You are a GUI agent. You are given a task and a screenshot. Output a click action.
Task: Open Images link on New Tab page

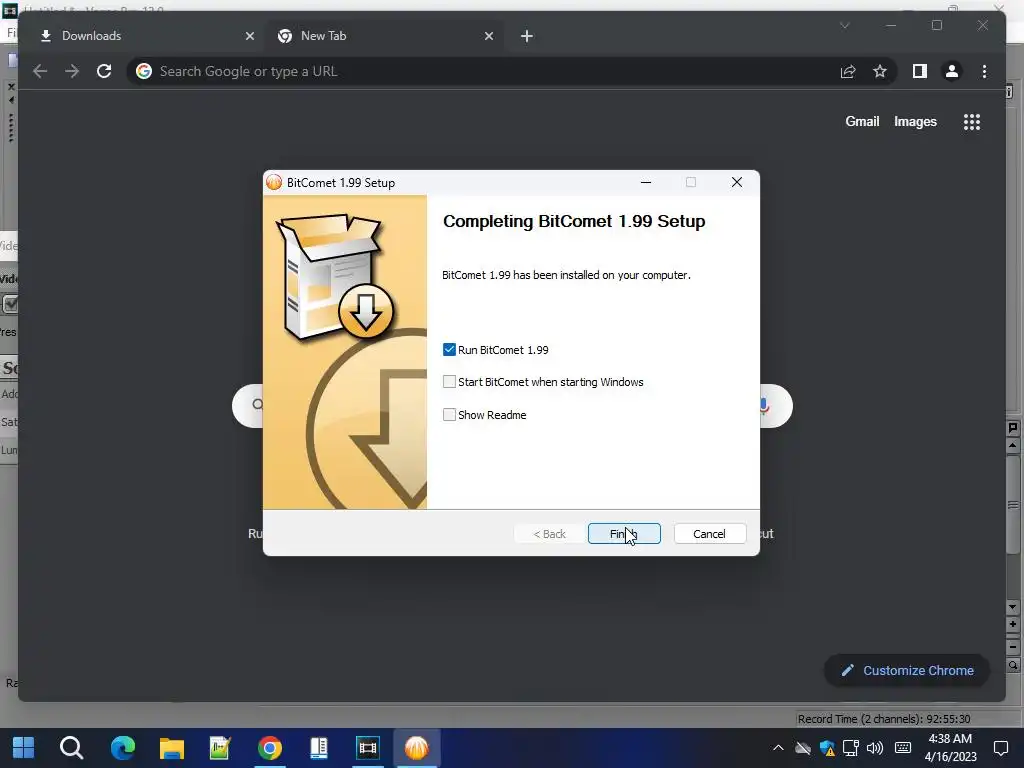pyautogui.click(x=915, y=121)
